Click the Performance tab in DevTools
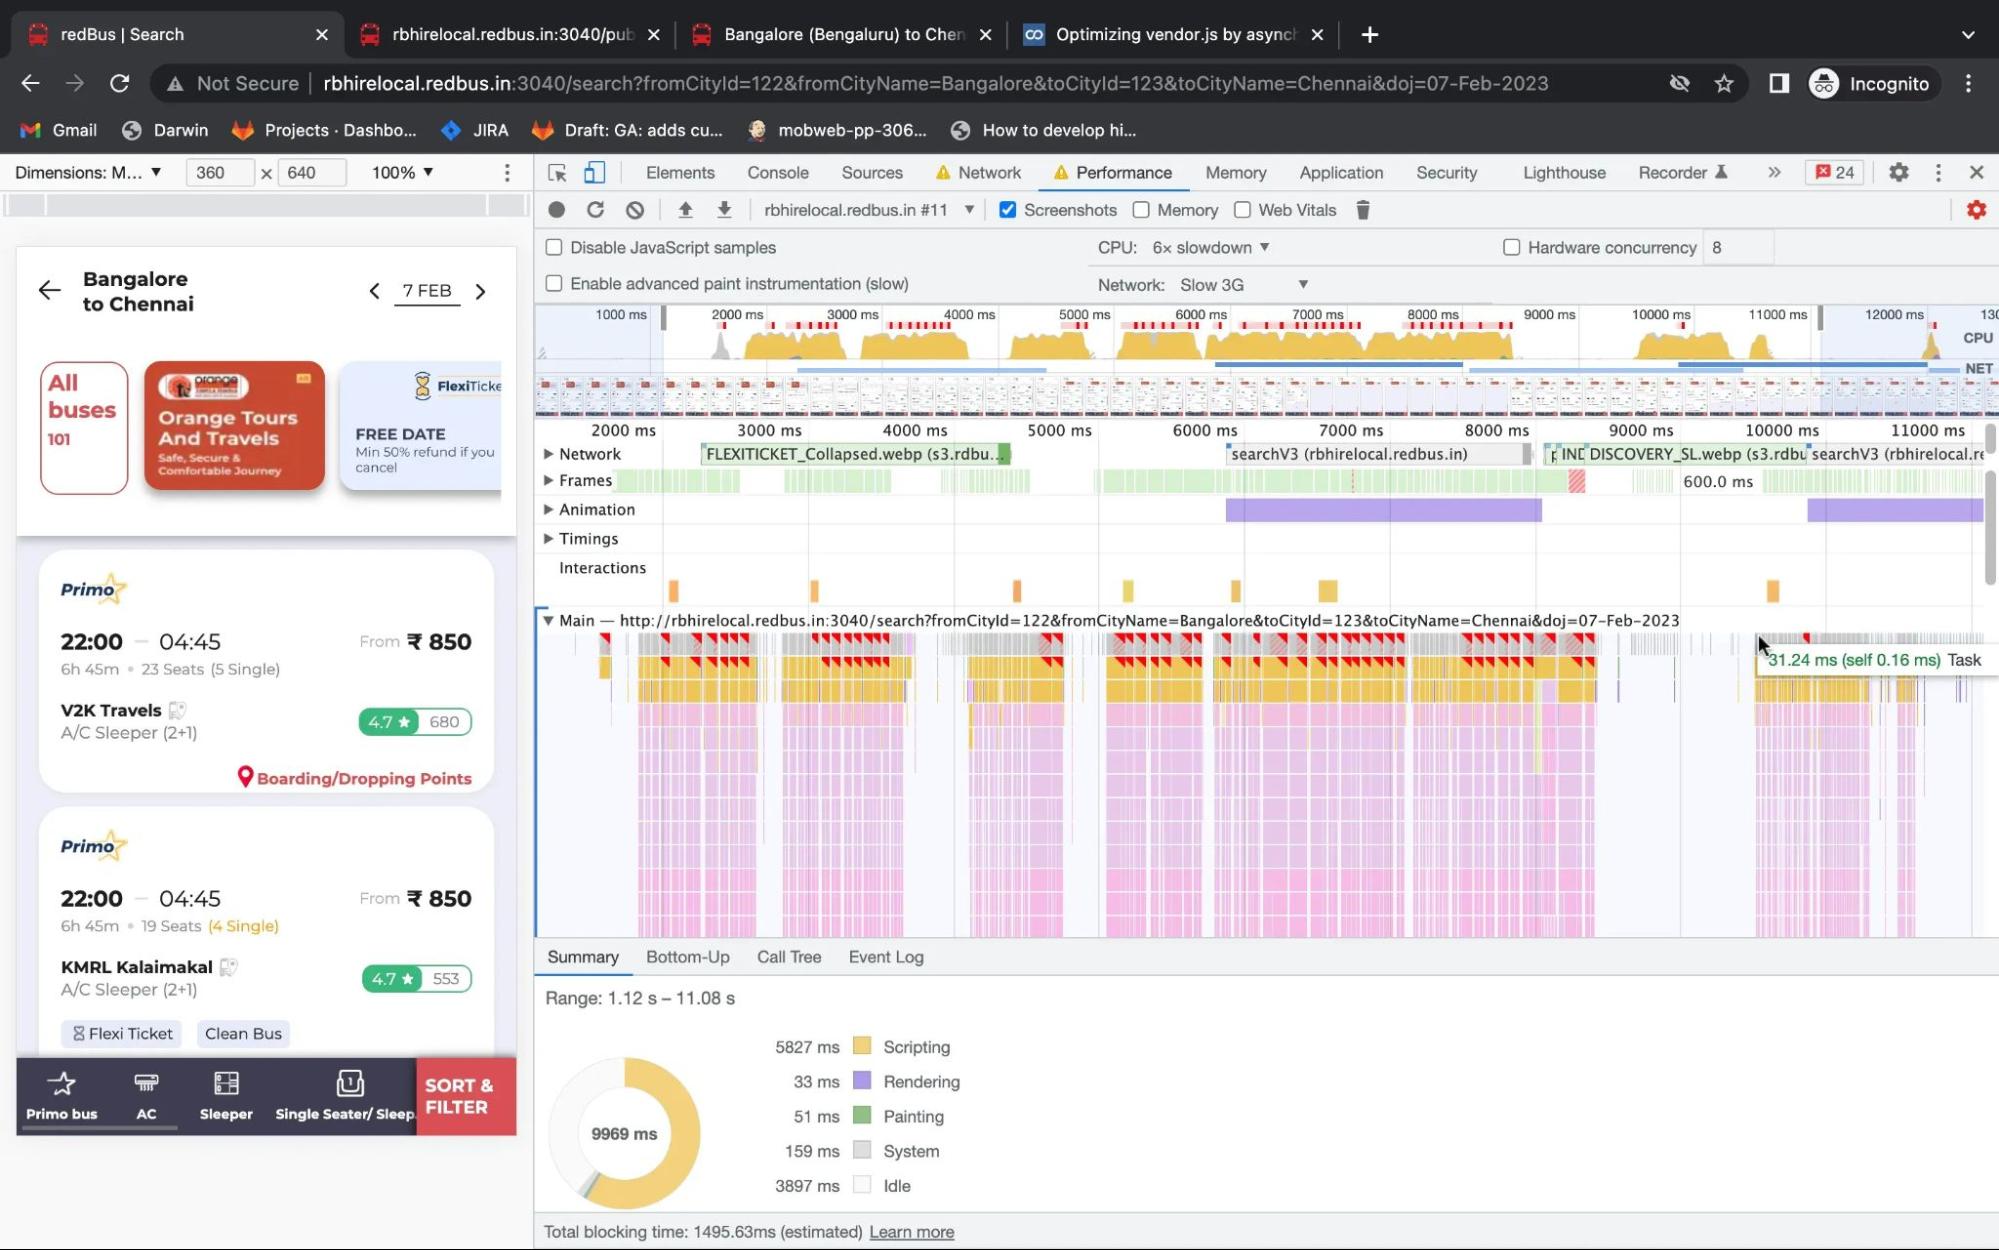The image size is (1999, 1250). [x=1123, y=171]
